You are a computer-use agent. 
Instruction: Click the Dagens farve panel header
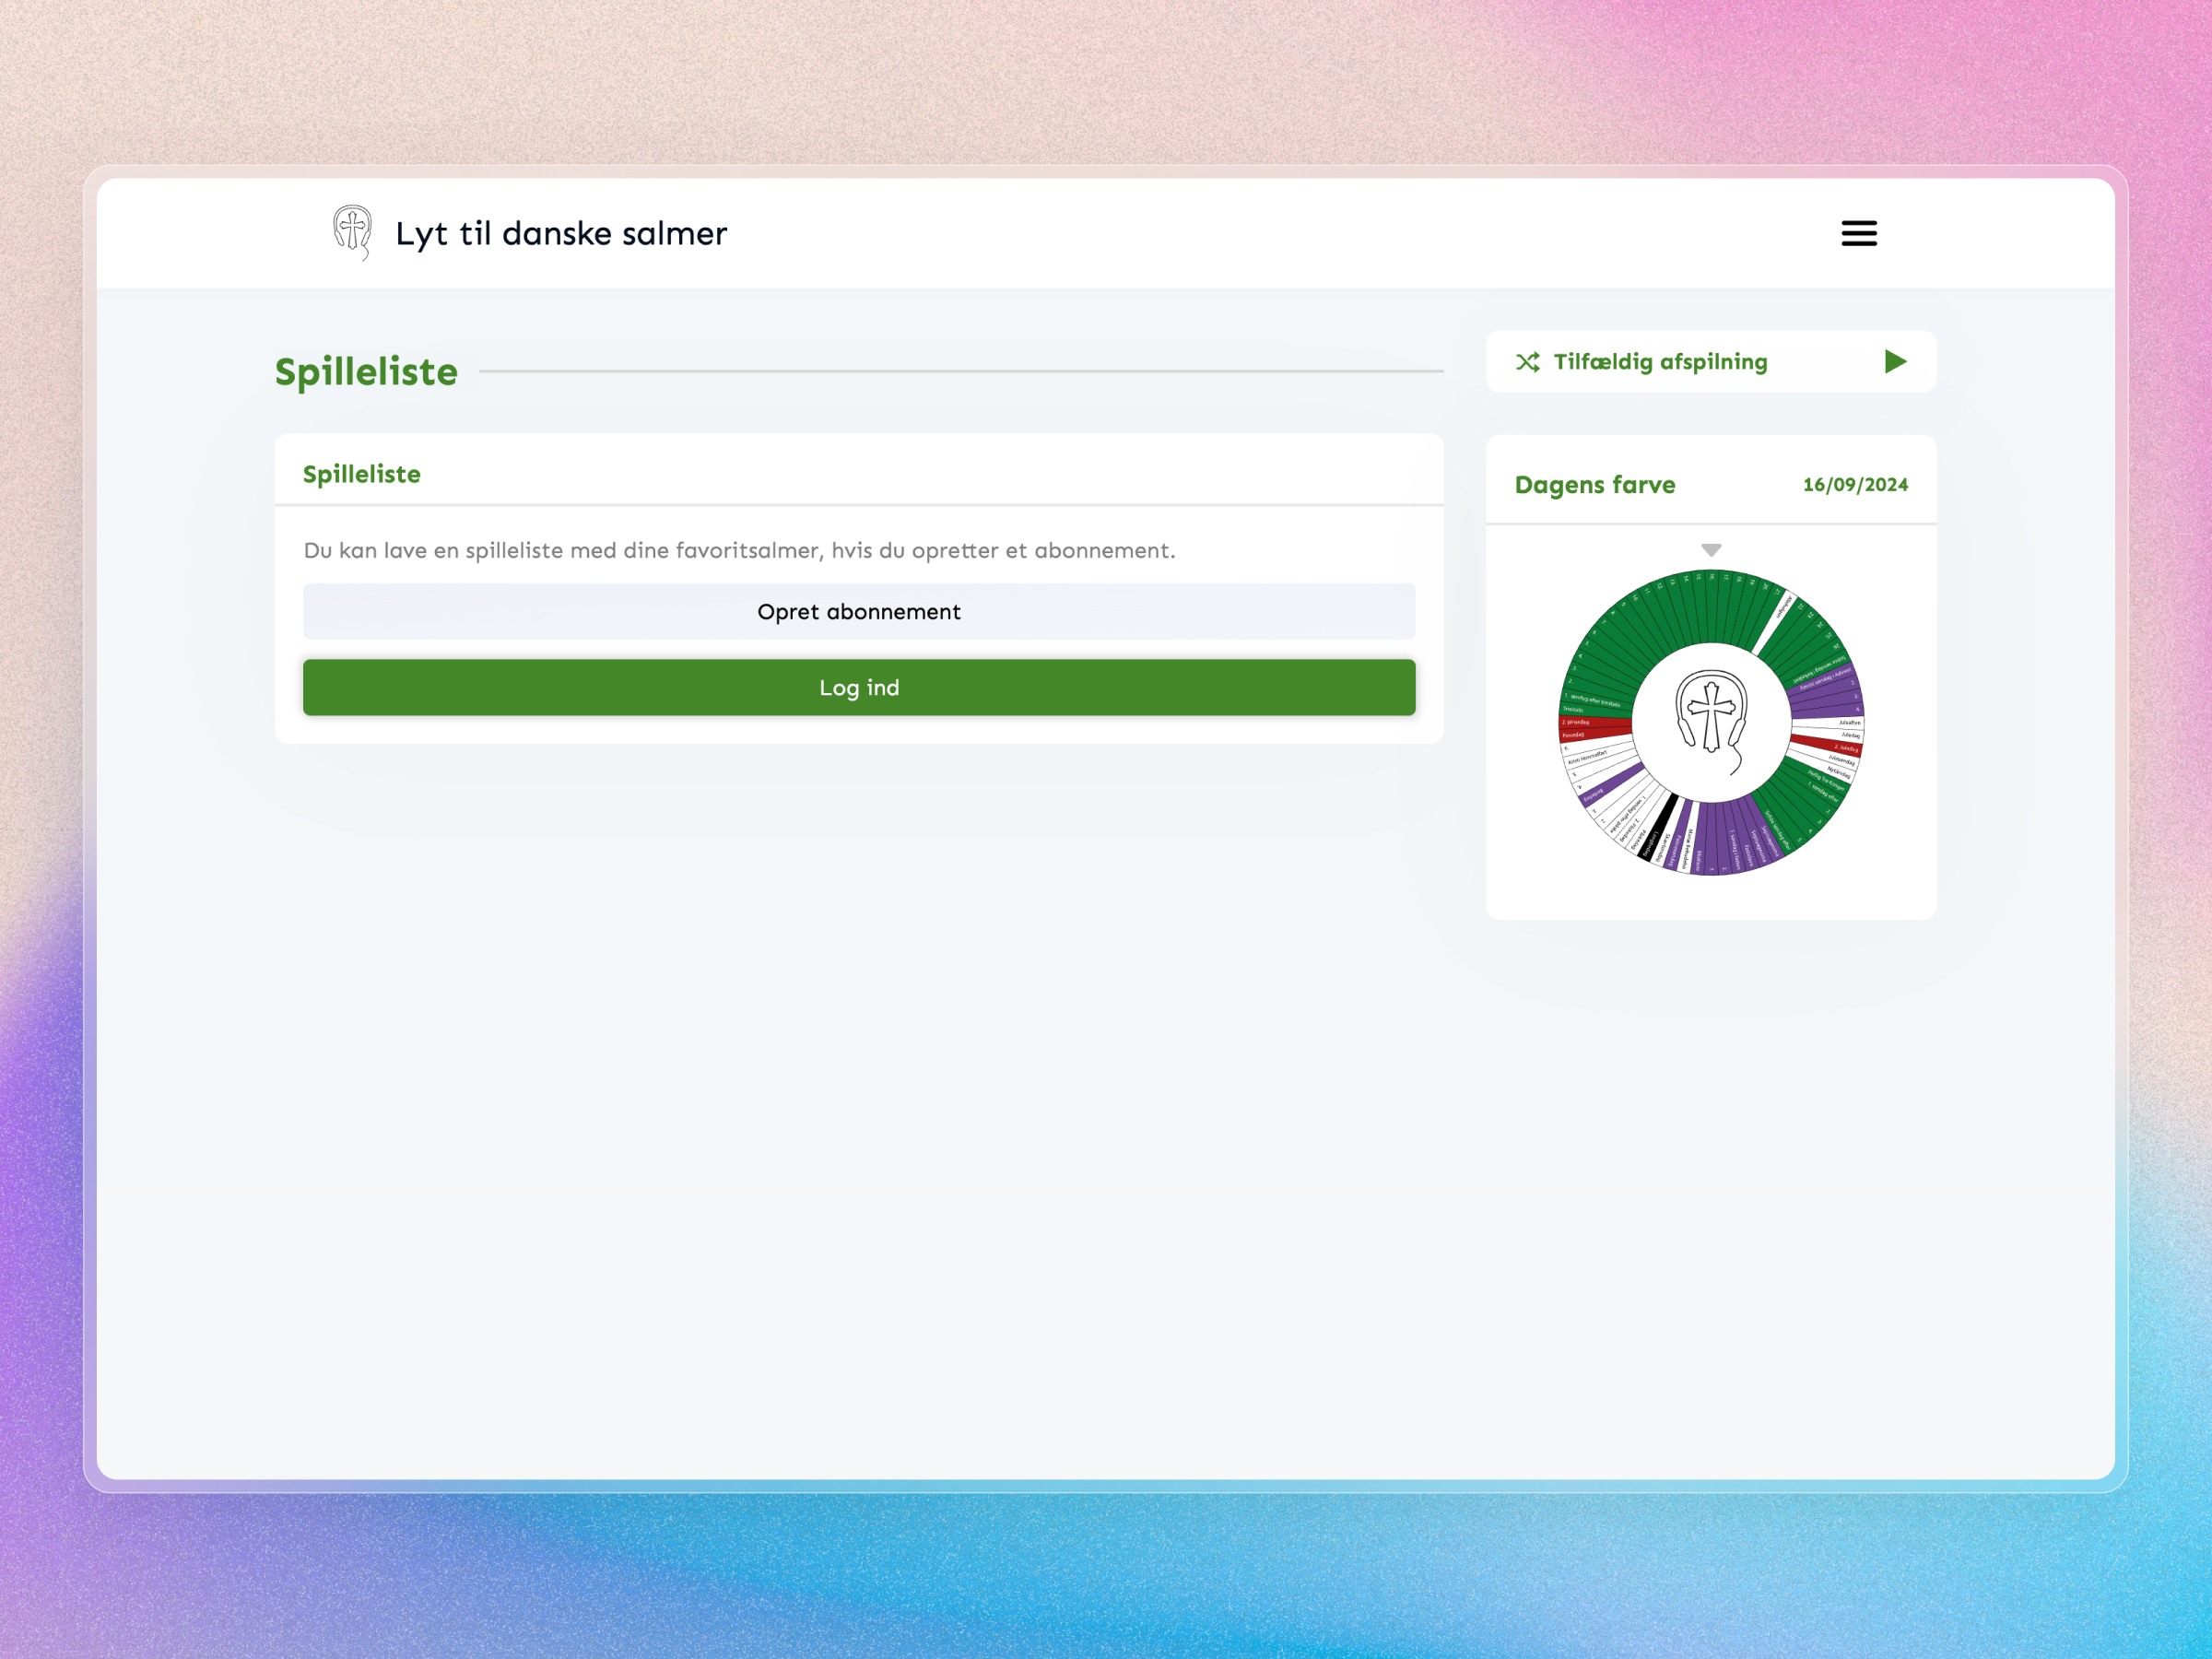(1594, 484)
